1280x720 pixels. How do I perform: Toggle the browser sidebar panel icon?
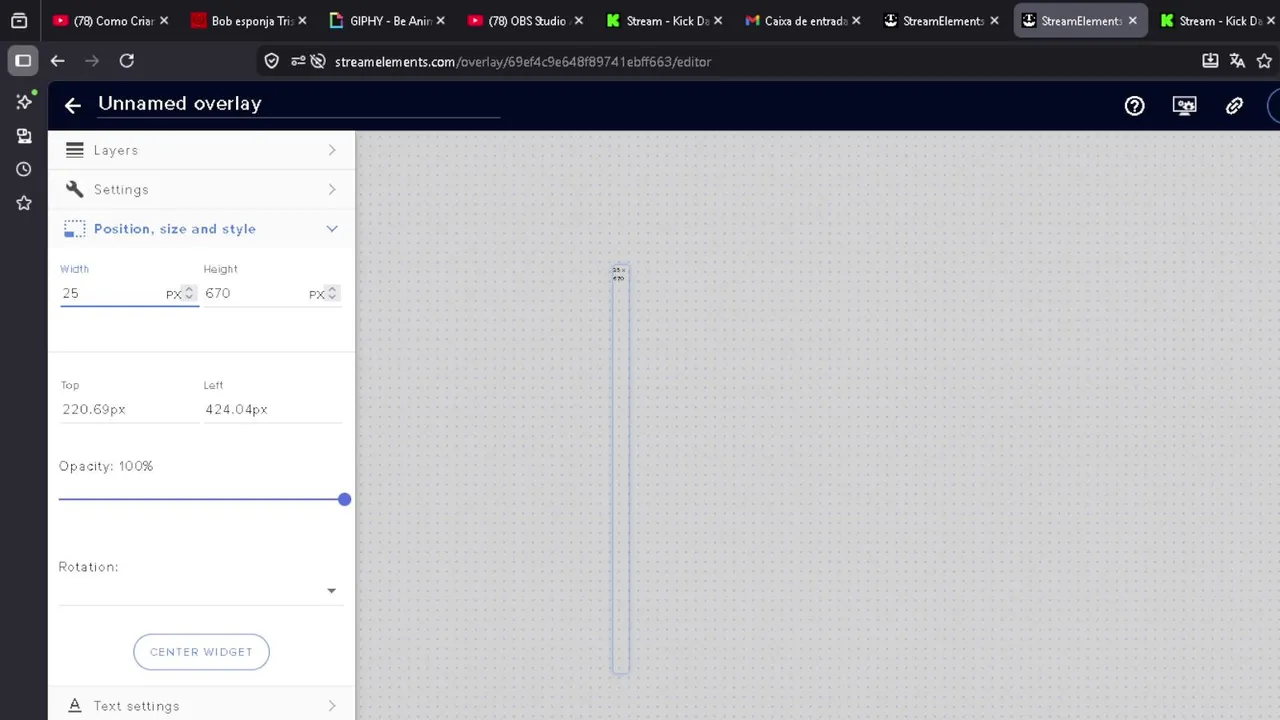pos(23,61)
